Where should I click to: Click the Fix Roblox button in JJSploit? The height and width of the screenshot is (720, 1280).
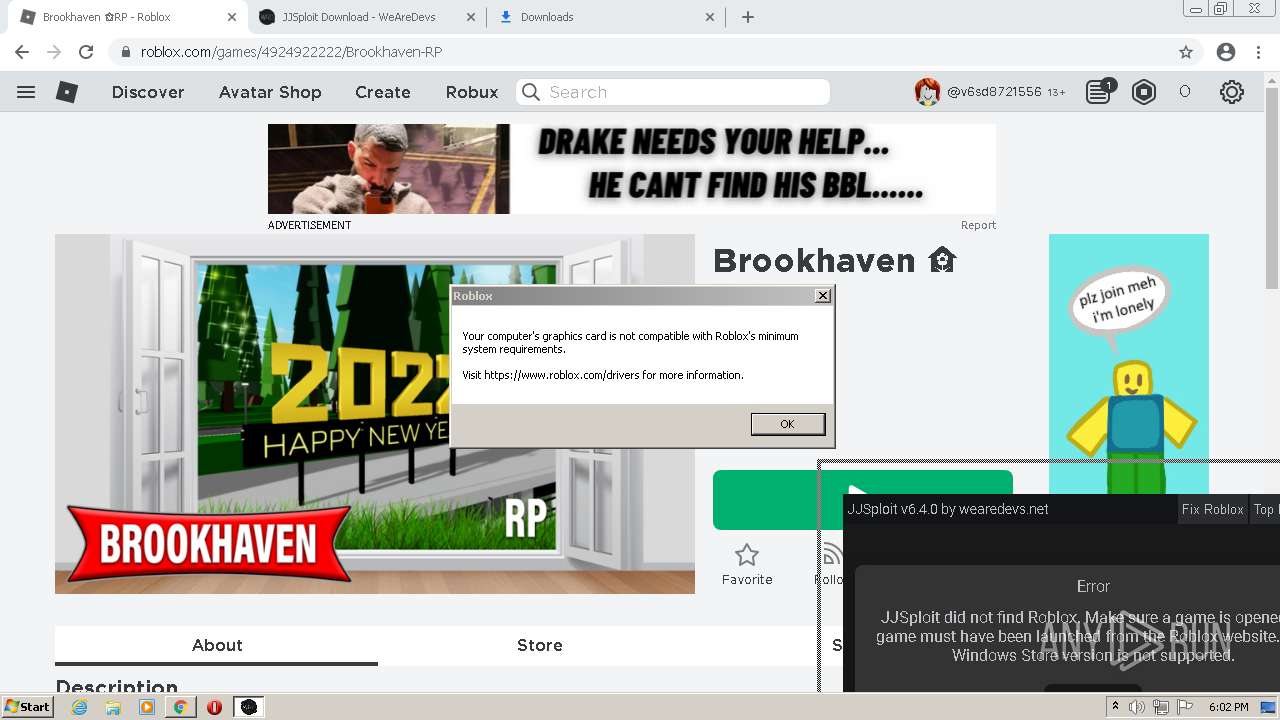click(1212, 509)
